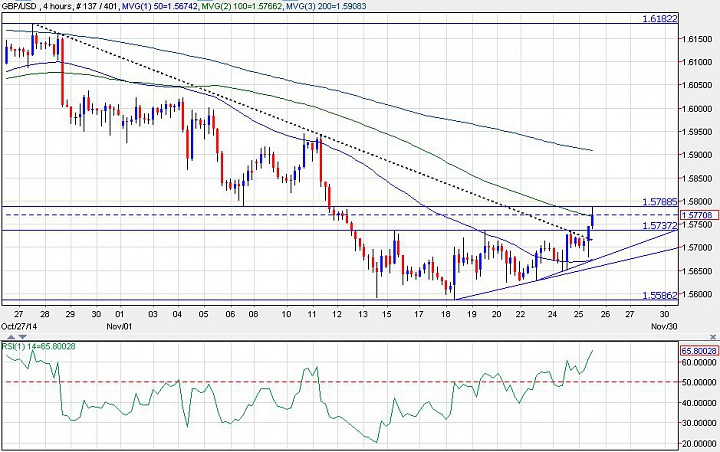Image resolution: width=720 pixels, height=452 pixels.
Task: Select the MVG(2) 100=1.57662 legend label
Action: (x=243, y=6)
